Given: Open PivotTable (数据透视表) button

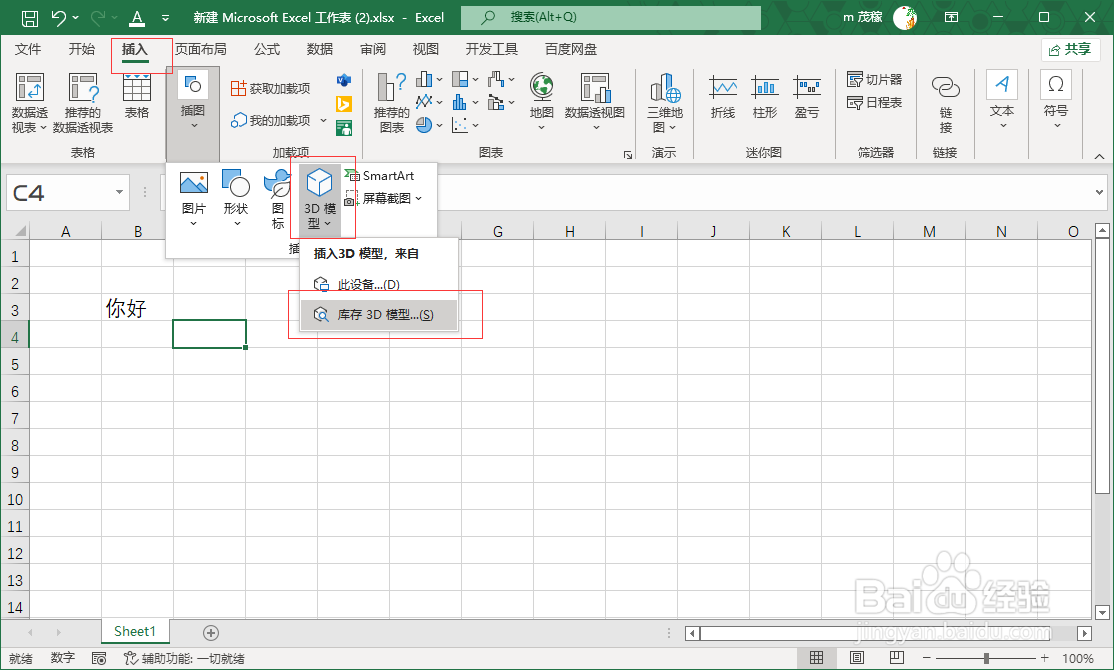Looking at the screenshot, I should (x=30, y=104).
